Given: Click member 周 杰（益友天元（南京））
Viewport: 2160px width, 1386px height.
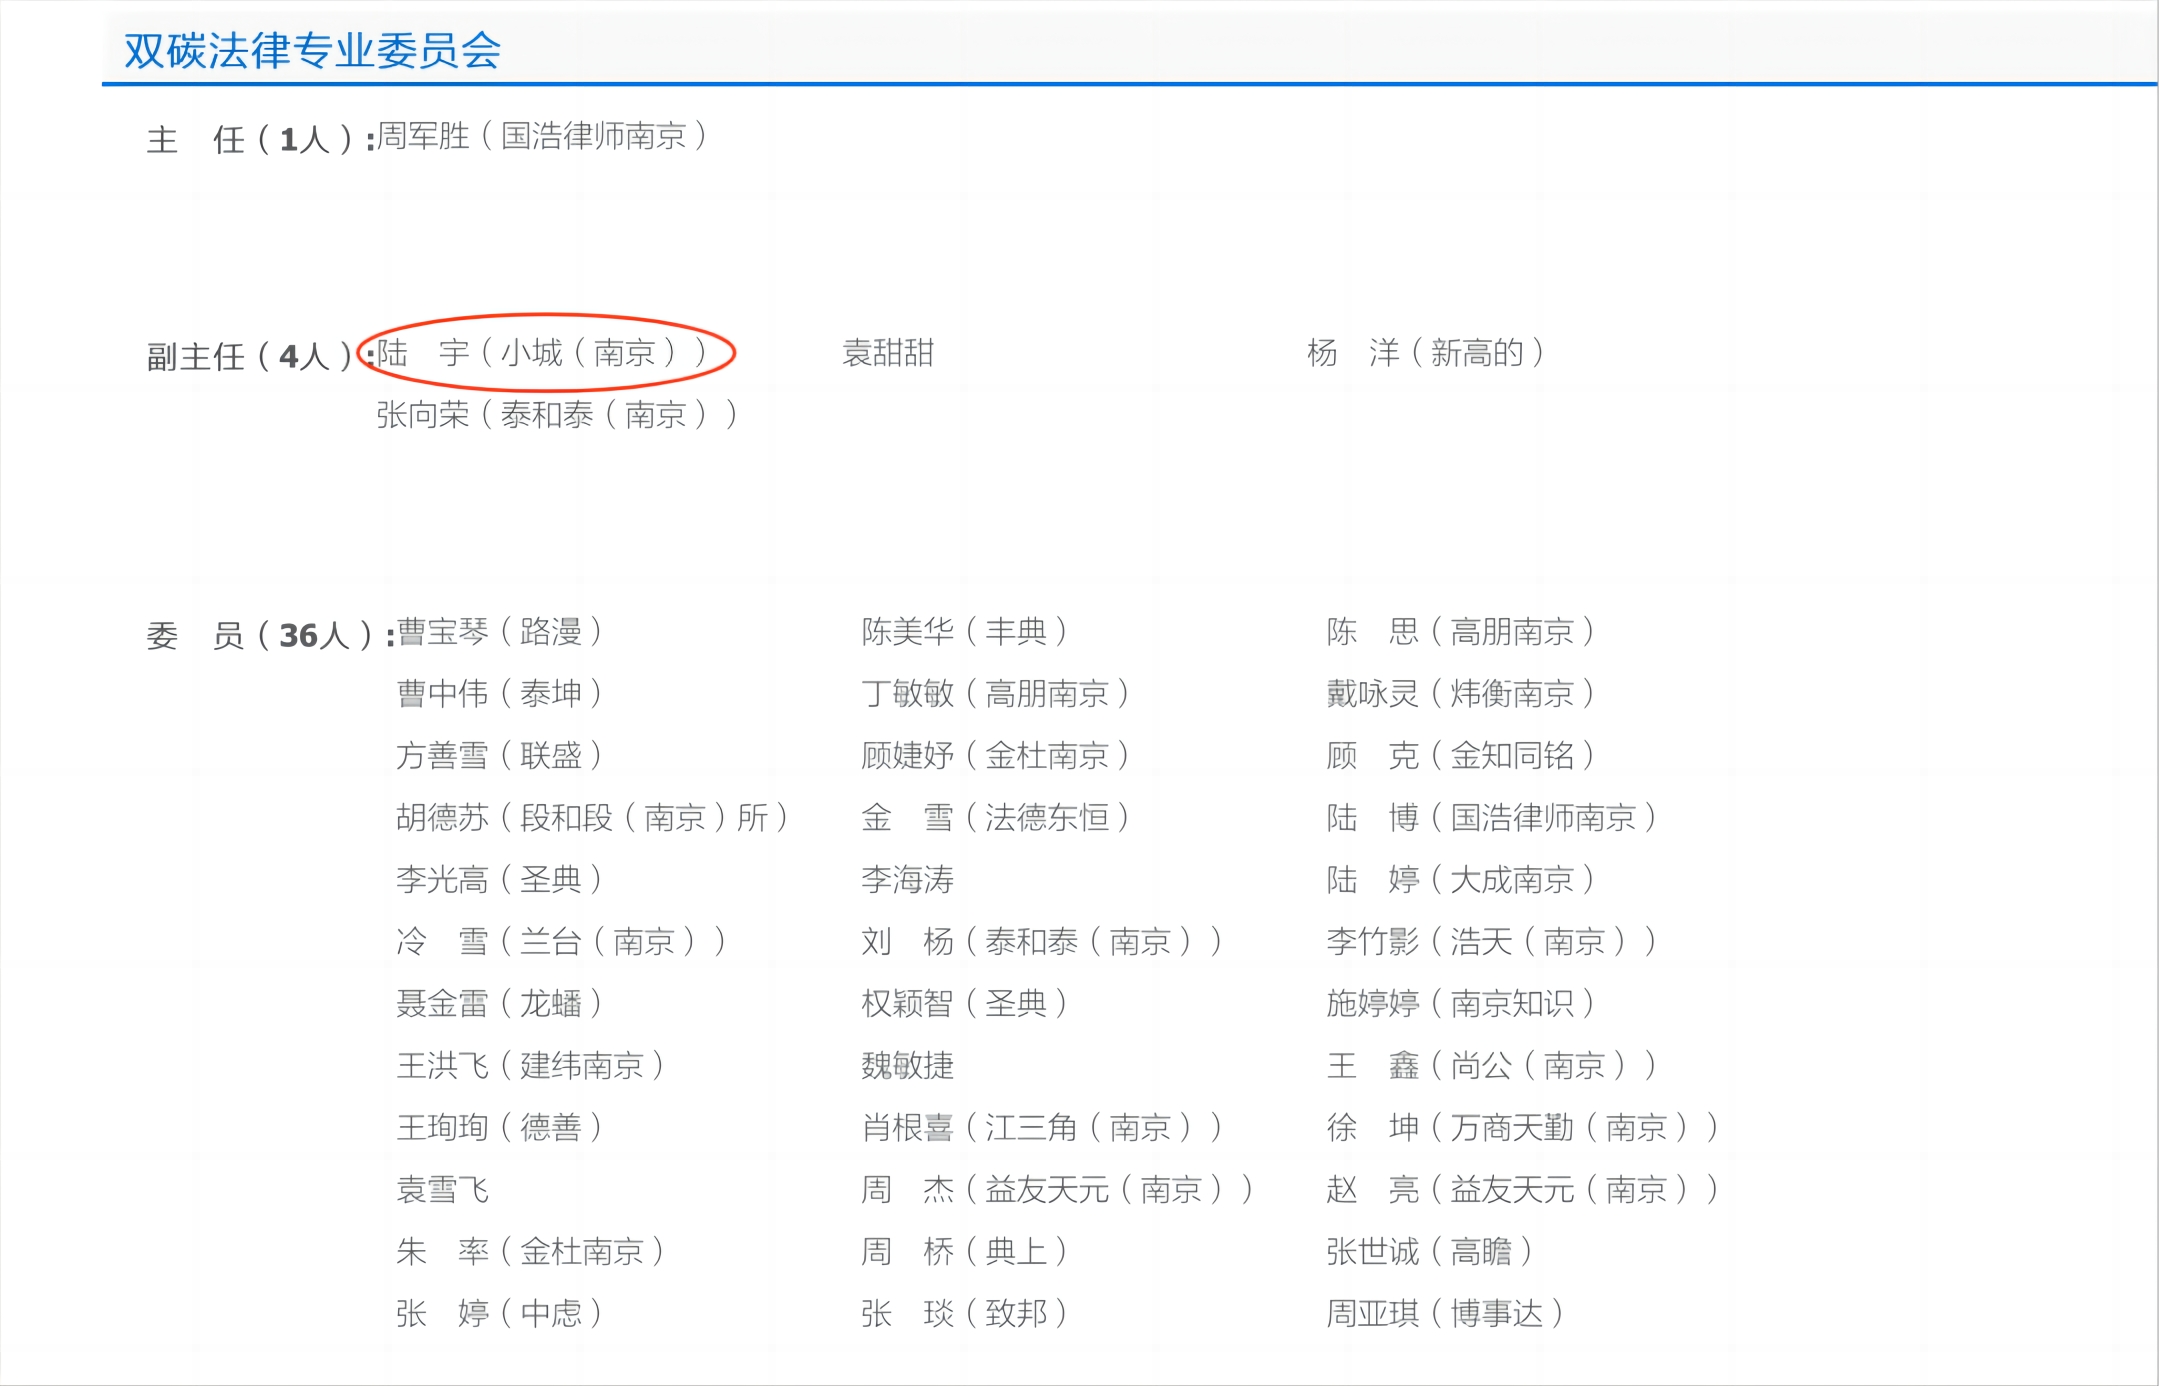Looking at the screenshot, I should 1058,1190.
